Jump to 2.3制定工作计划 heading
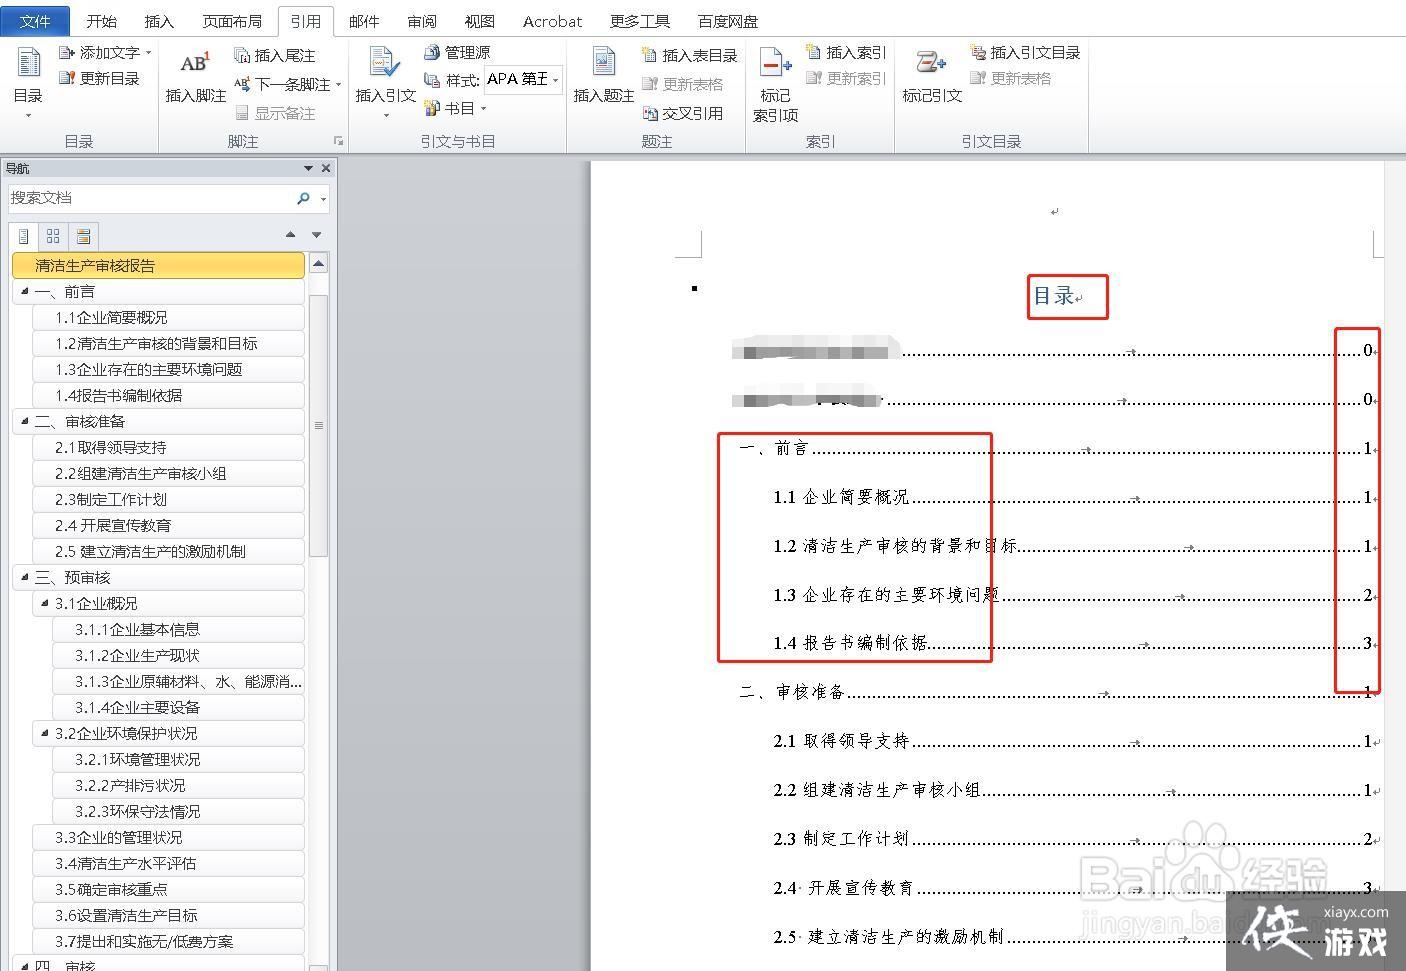Image resolution: width=1406 pixels, height=971 pixels. click(x=168, y=499)
